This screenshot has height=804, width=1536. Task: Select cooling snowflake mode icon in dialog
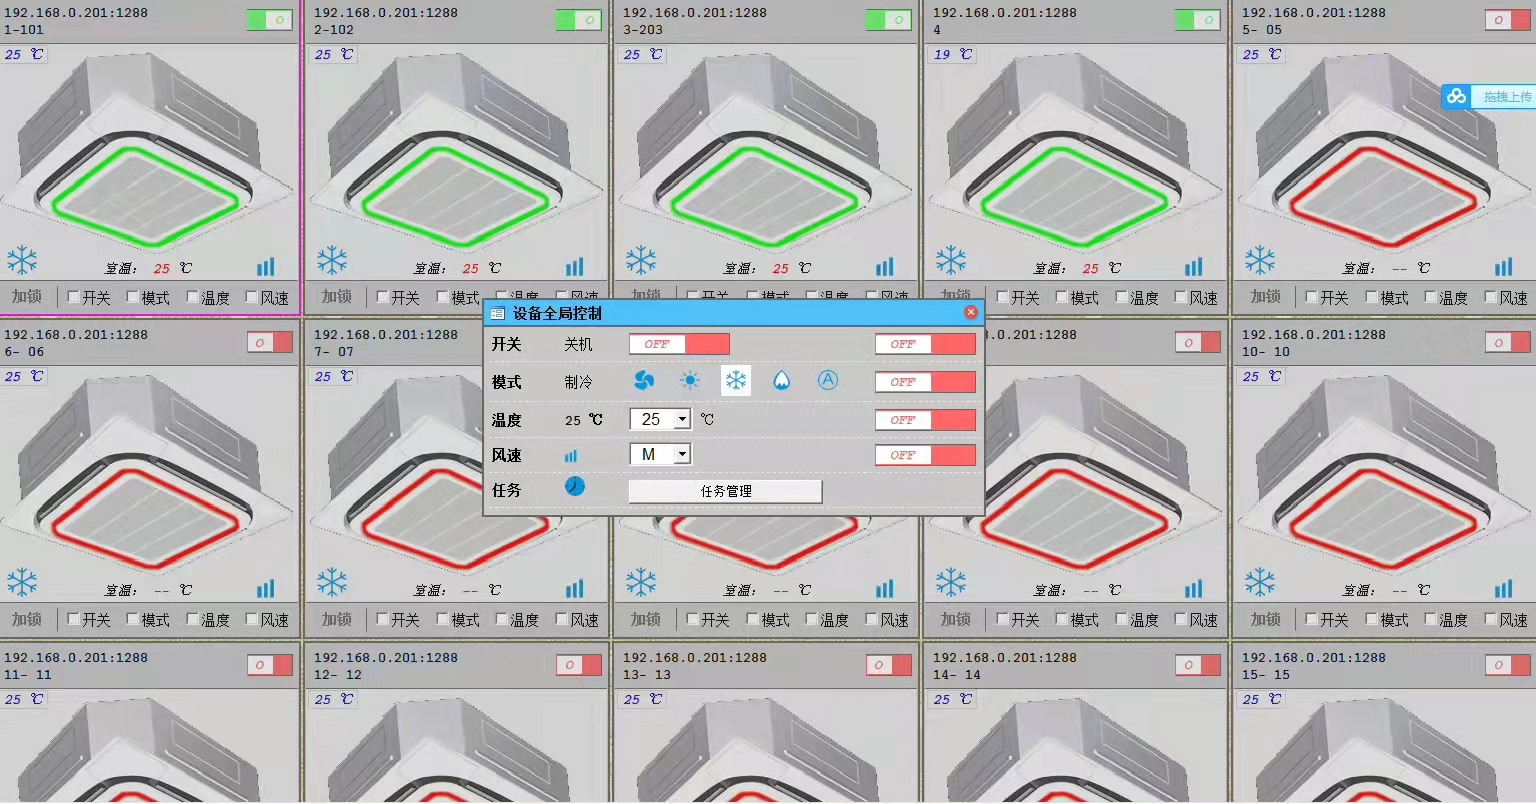pos(736,381)
